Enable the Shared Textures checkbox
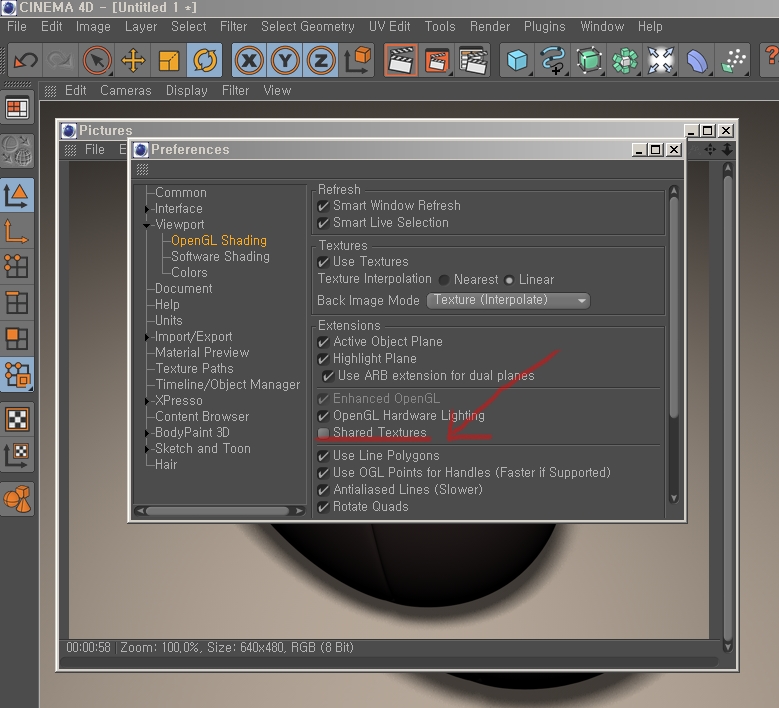779x708 pixels. [323, 433]
